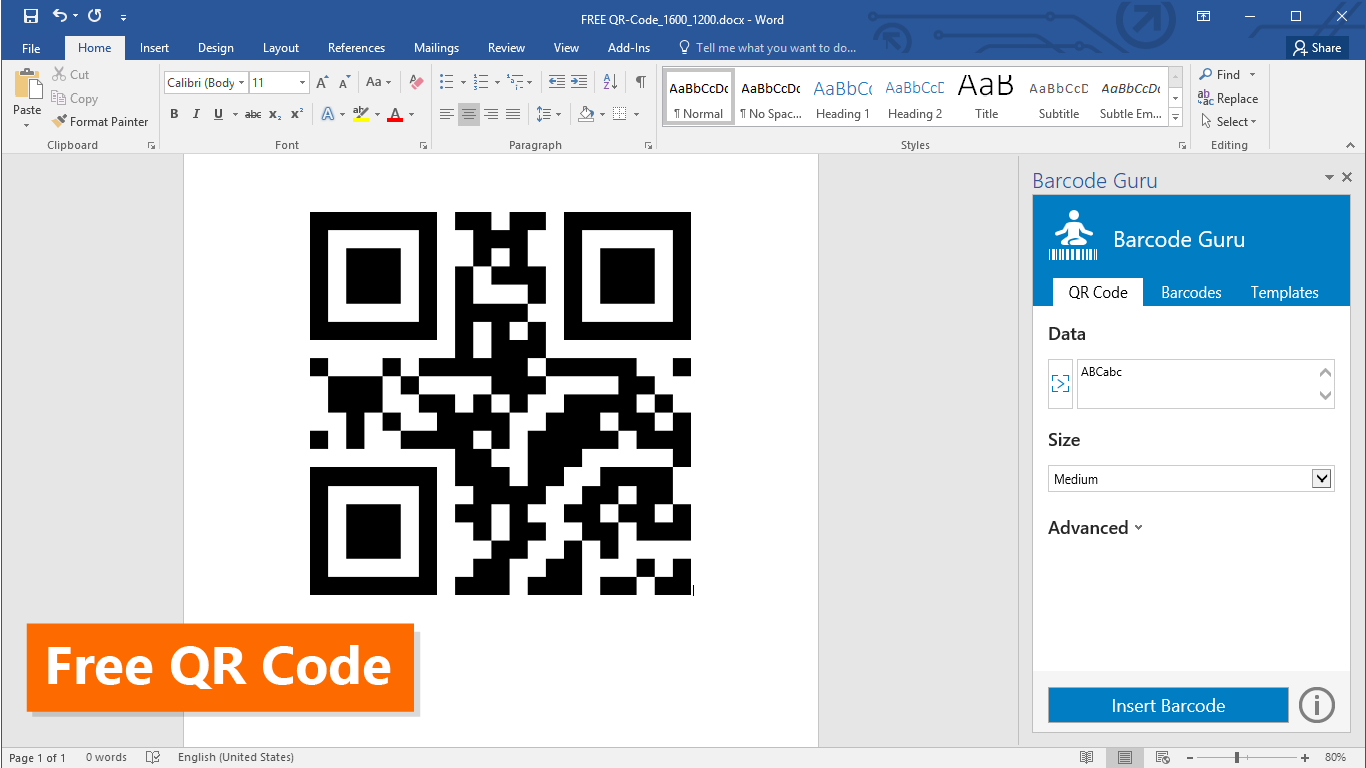Screen dimensions: 1366x768
Task: Open the Text Highlight Color tool
Action: point(361,114)
